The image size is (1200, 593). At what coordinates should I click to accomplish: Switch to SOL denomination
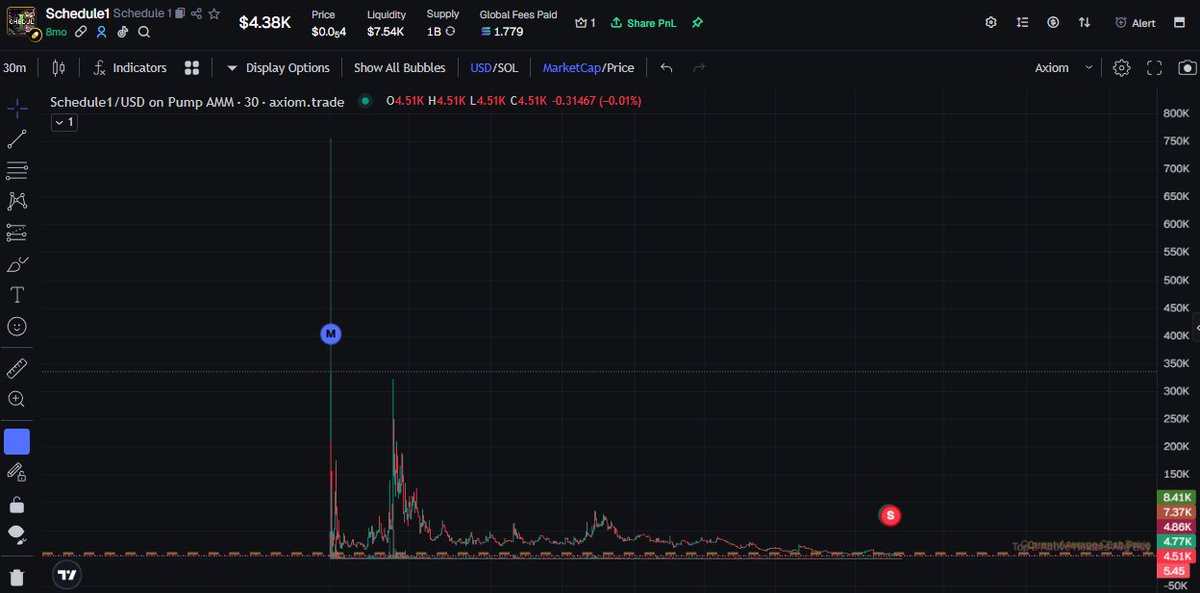tap(508, 68)
